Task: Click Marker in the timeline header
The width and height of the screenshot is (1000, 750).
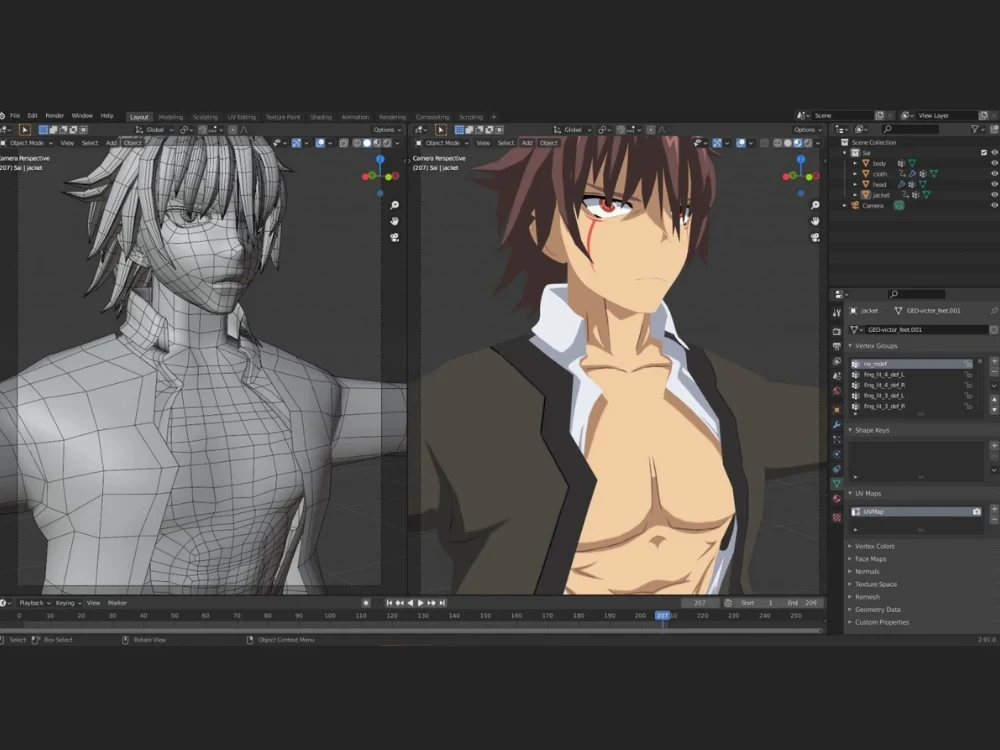Action: 117,603
